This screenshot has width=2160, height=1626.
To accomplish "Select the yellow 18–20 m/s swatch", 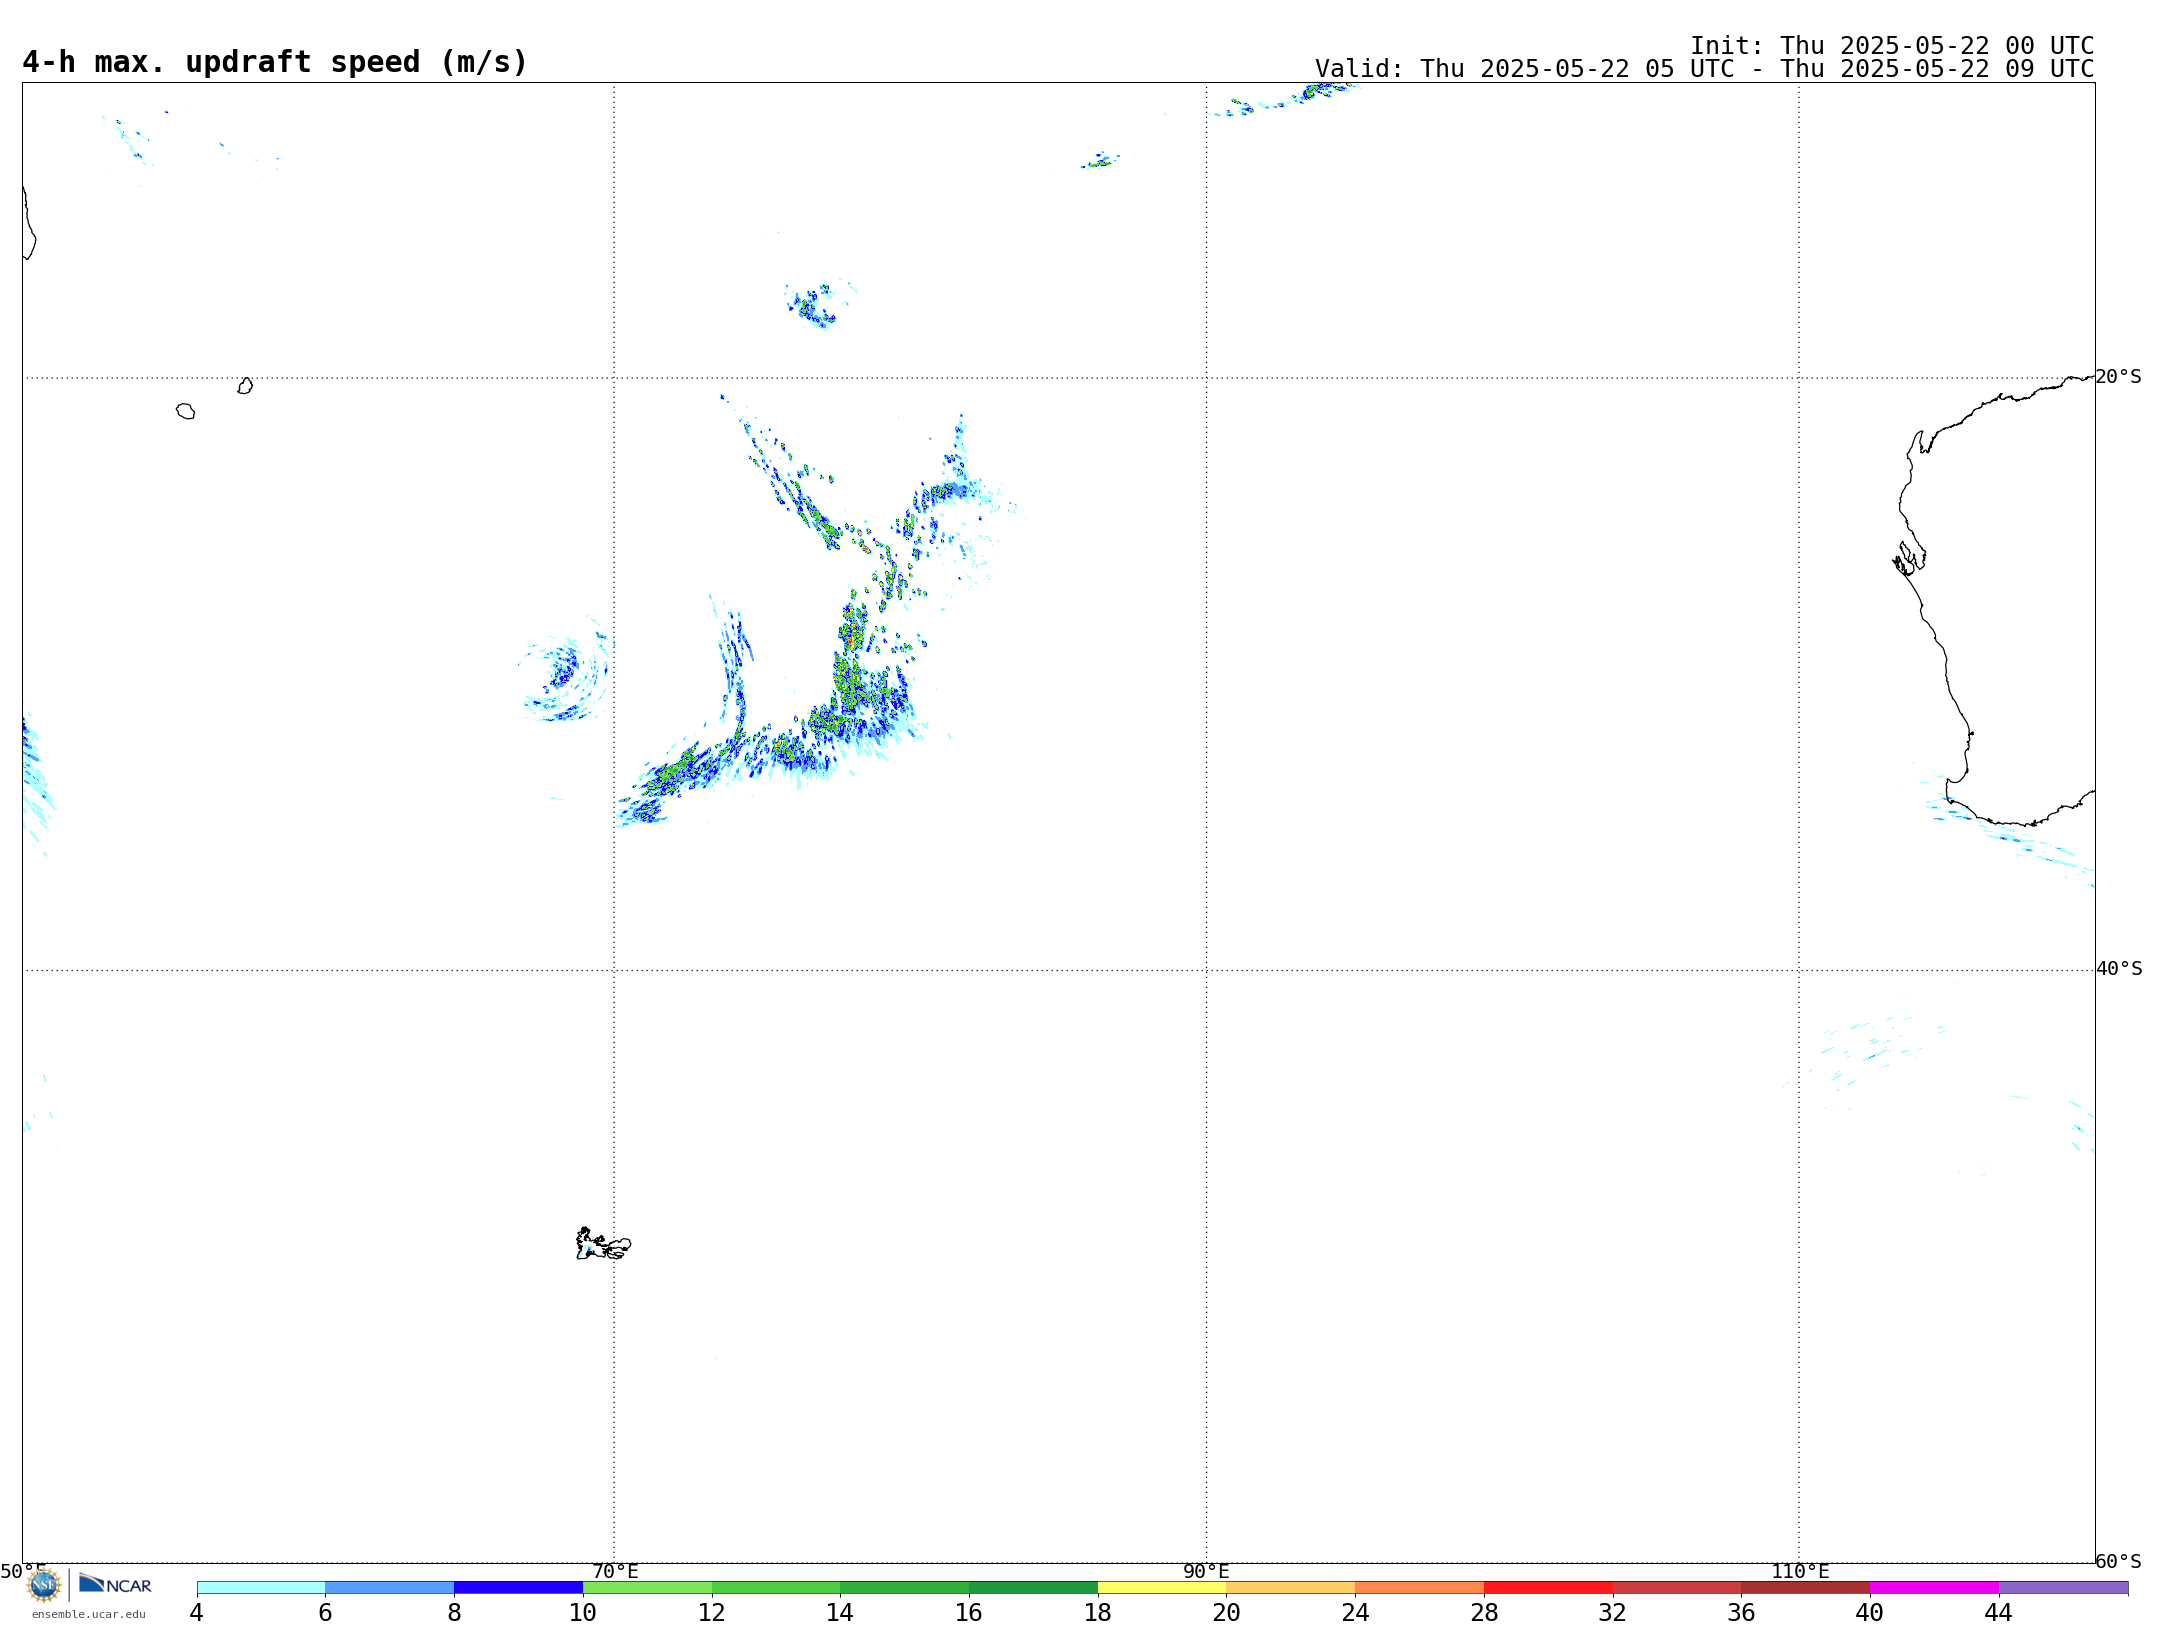I will pyautogui.click(x=1162, y=1587).
